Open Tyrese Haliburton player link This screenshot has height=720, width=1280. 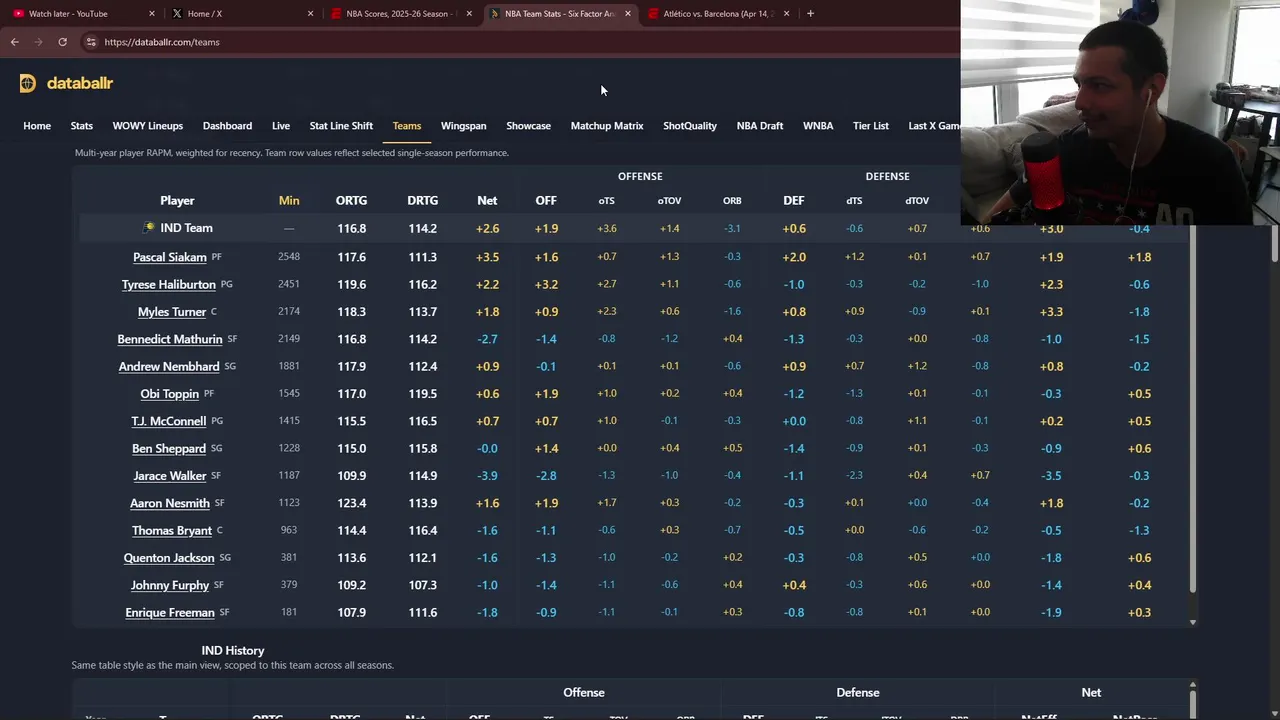[x=169, y=285]
